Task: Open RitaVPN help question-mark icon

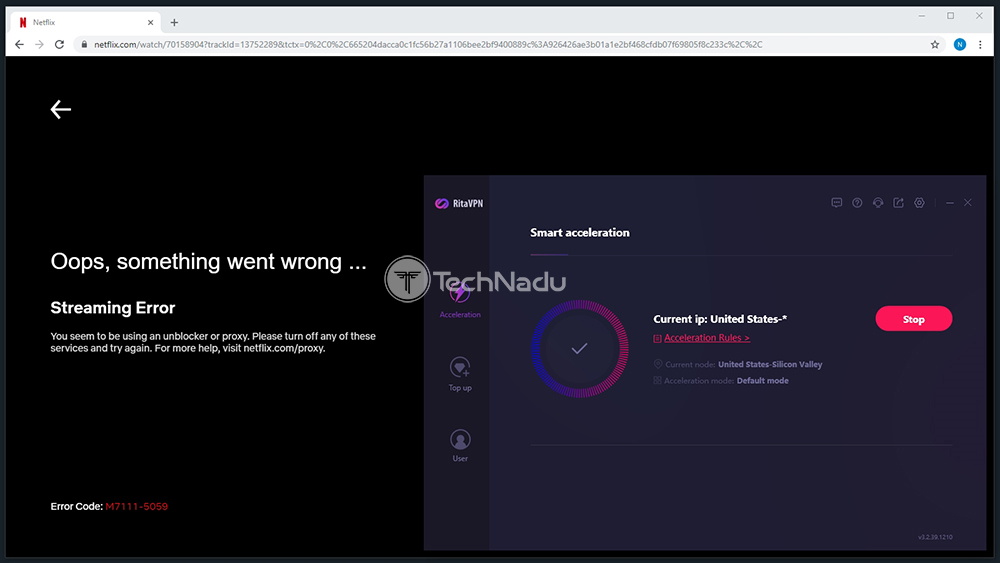Action: click(x=857, y=203)
